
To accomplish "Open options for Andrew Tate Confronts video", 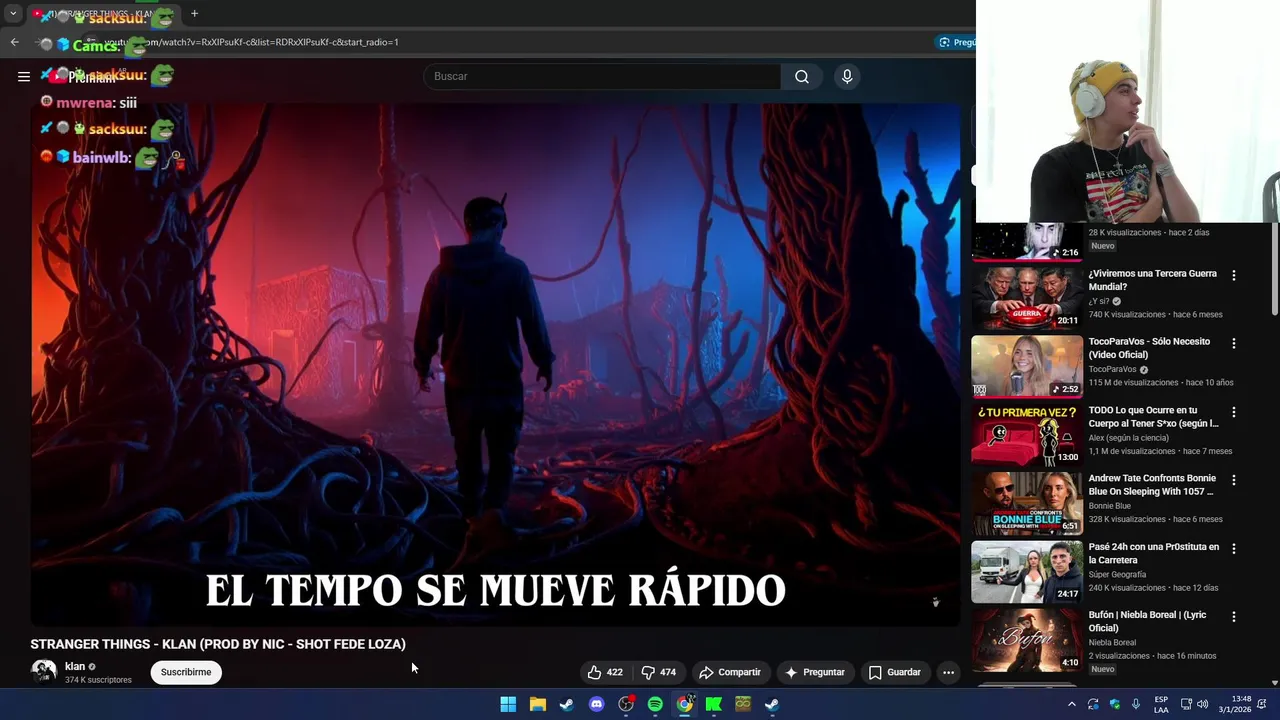I will (1233, 480).
